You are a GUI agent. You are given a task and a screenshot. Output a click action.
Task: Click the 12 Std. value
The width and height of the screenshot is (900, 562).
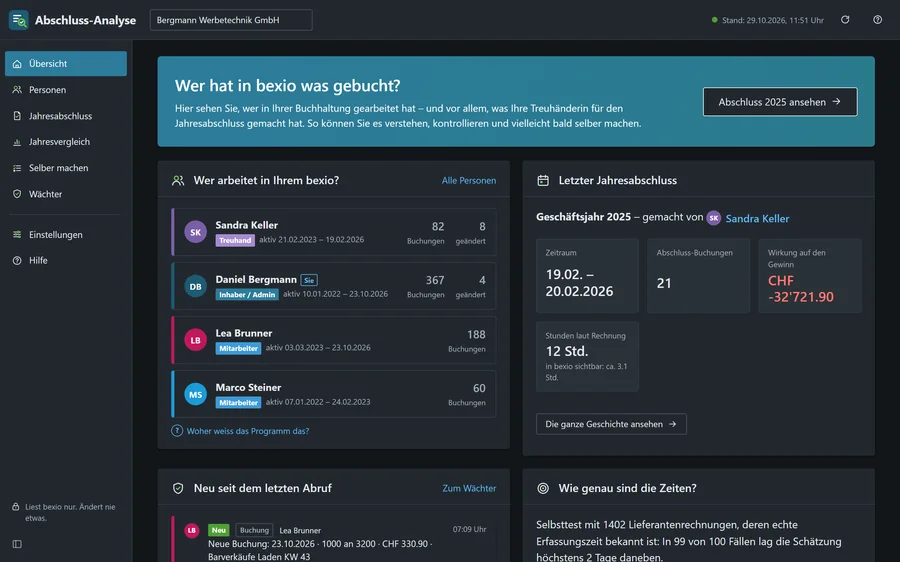[567, 351]
